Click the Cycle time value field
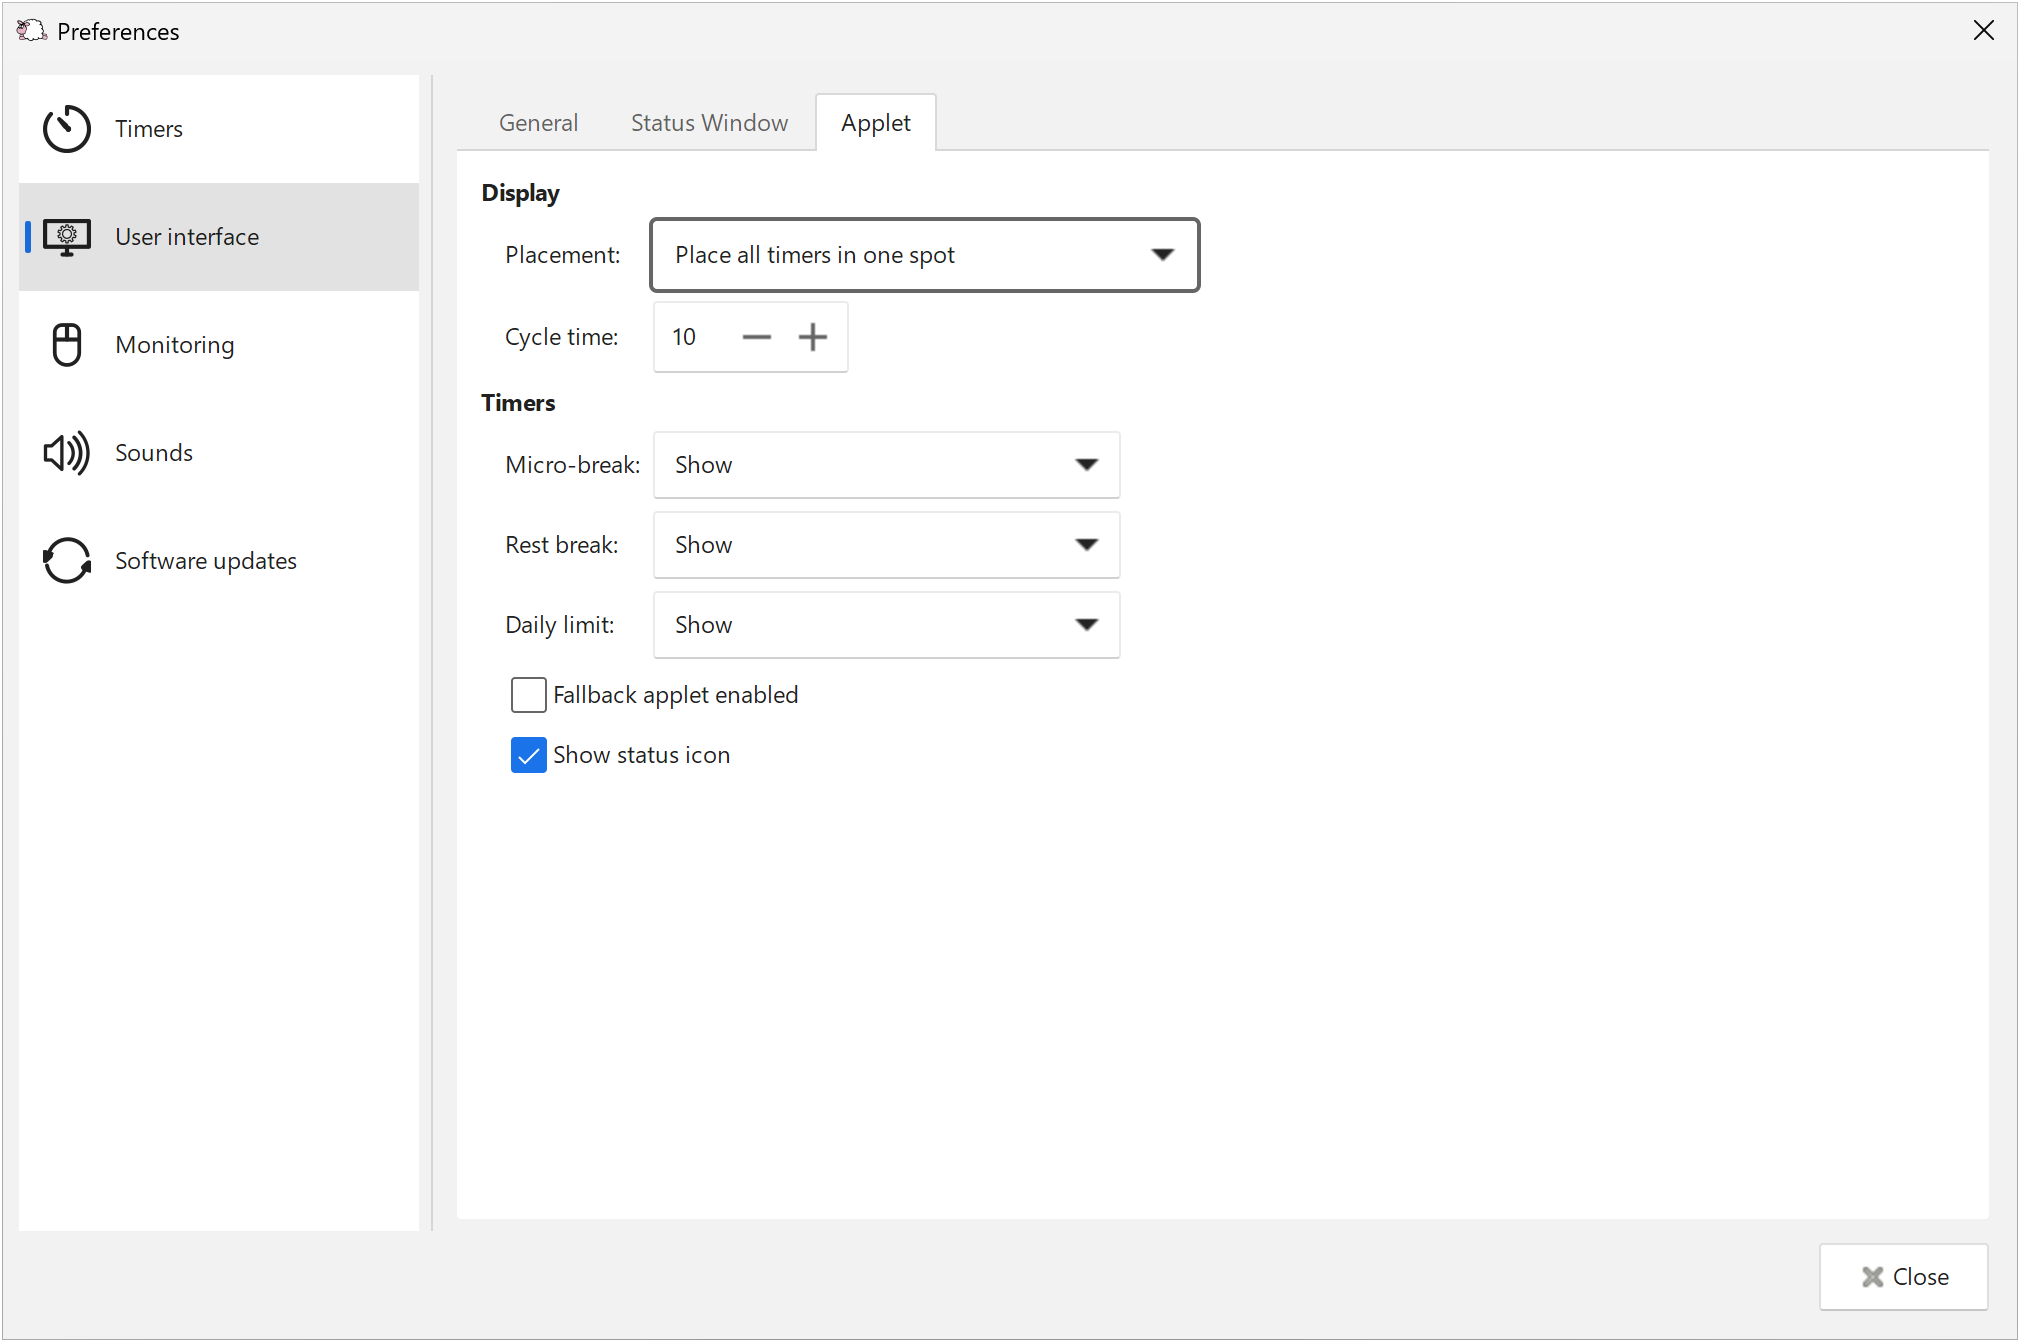The image size is (2020, 1342). coord(694,338)
